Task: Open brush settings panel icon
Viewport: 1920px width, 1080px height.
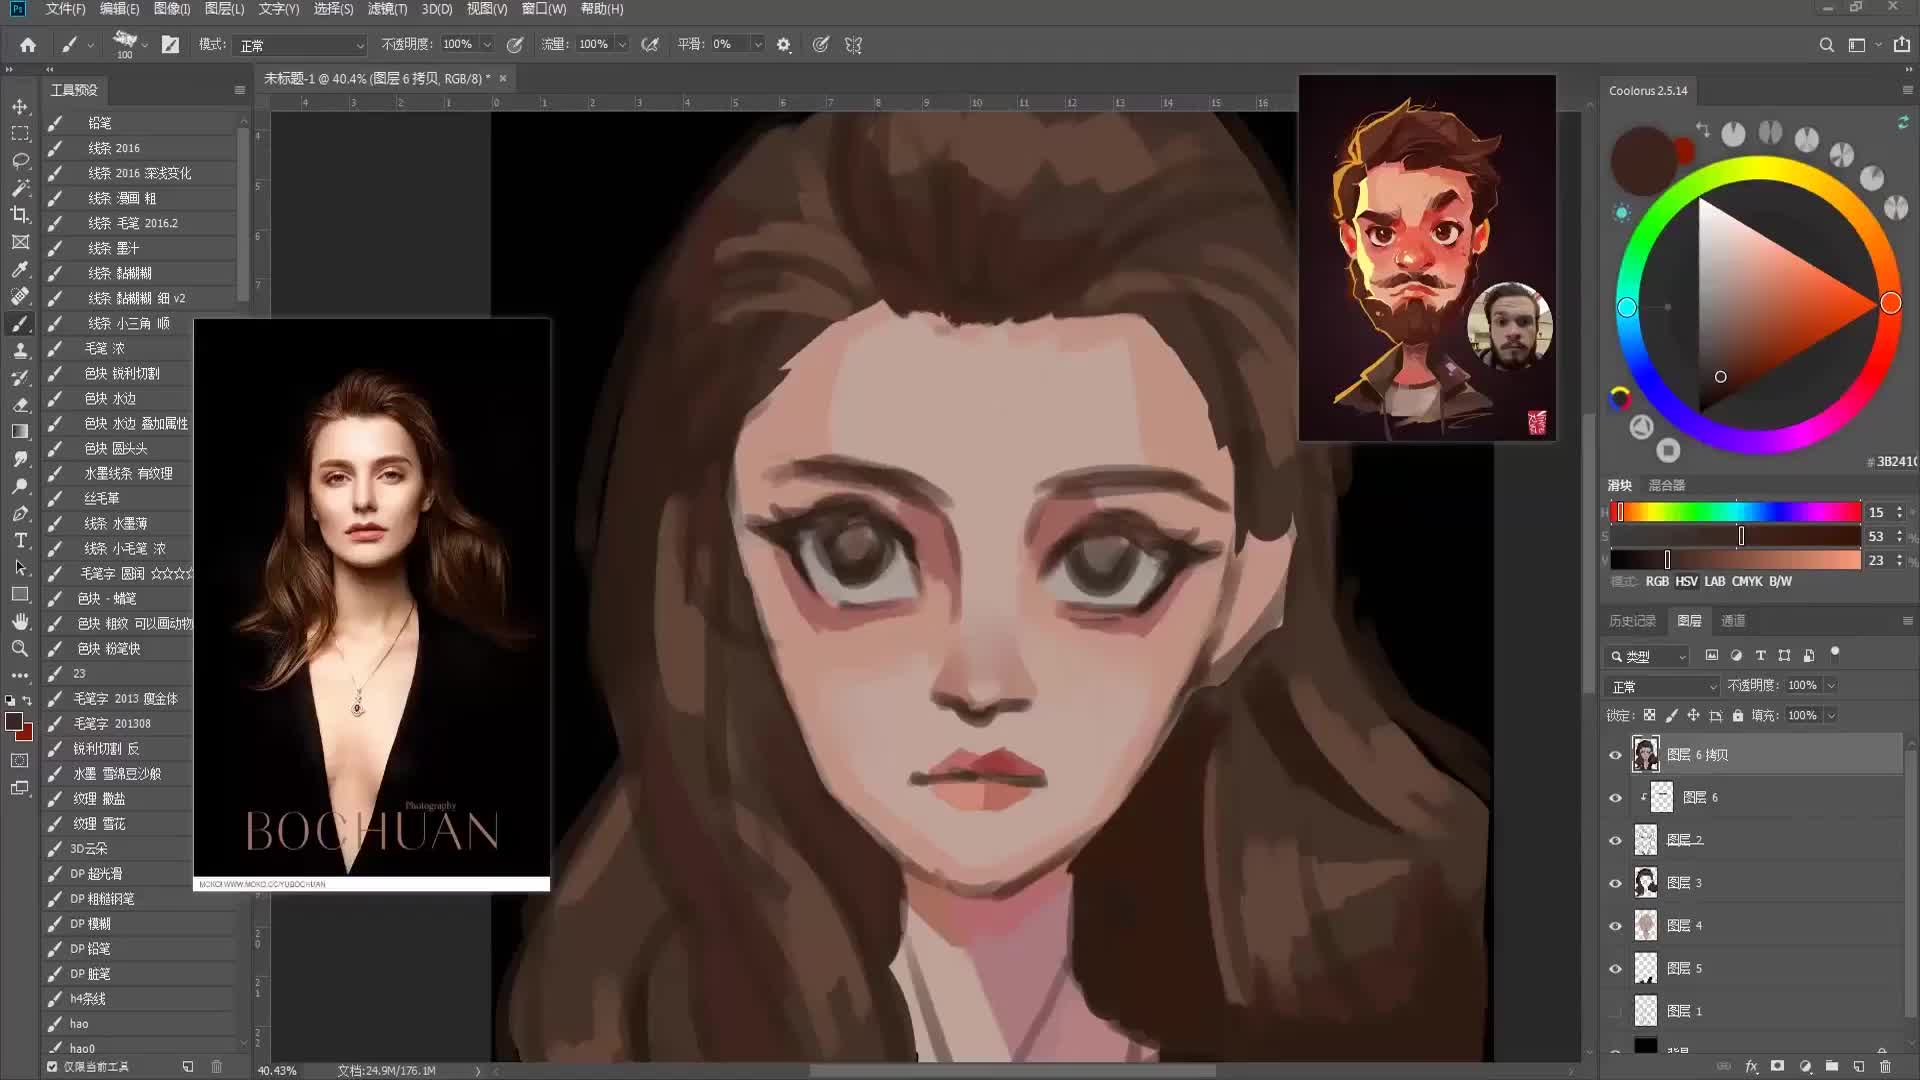Action: coord(171,44)
